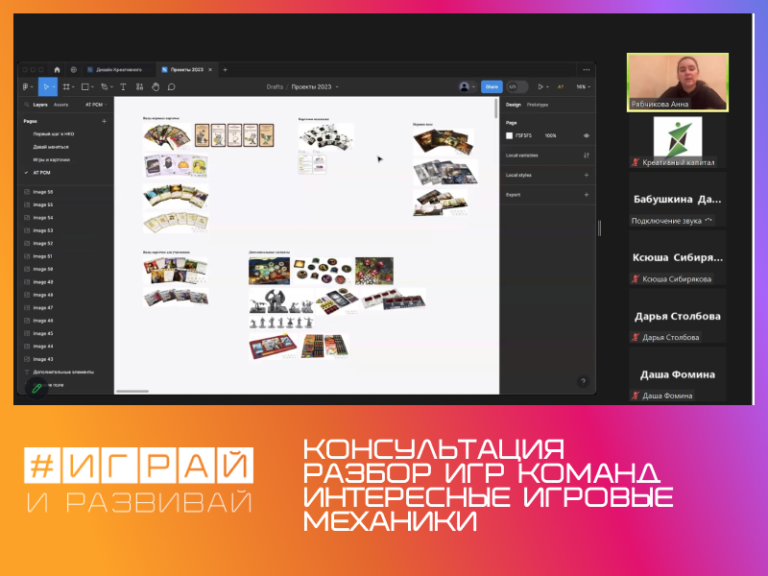Select the Text tool

coord(123,87)
